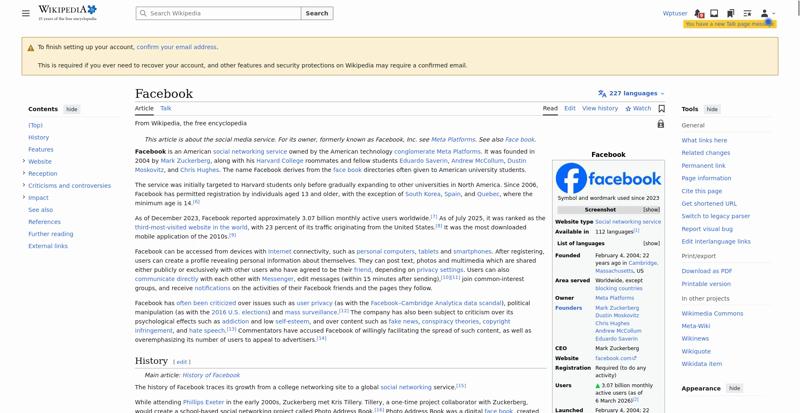Jump to See also in Contents
The width and height of the screenshot is (800, 413).
click(40, 210)
